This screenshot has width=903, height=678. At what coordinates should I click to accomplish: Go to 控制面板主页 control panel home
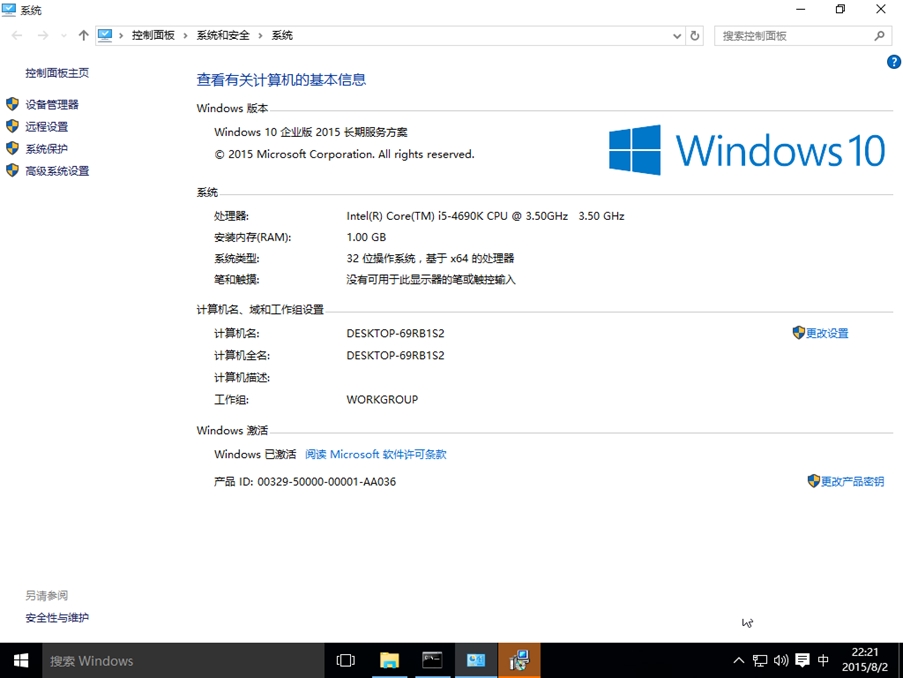(x=57, y=73)
